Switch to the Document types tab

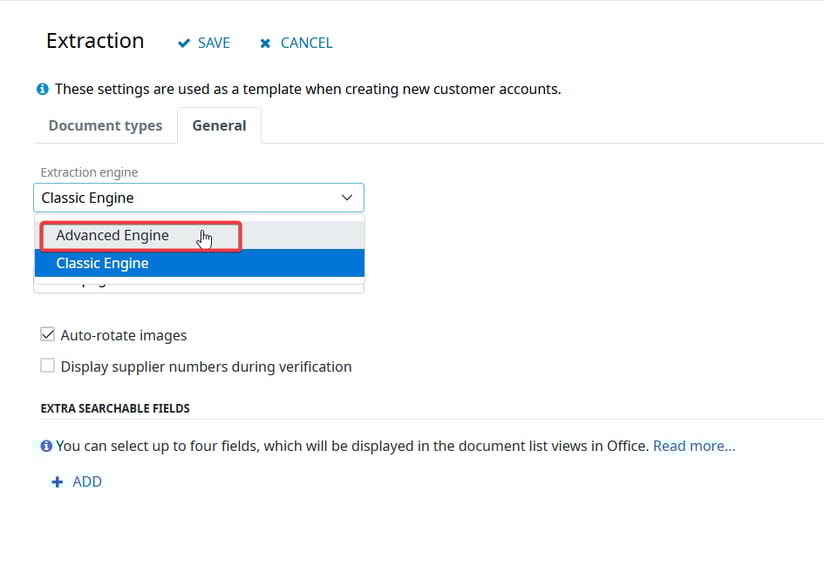[x=105, y=126]
